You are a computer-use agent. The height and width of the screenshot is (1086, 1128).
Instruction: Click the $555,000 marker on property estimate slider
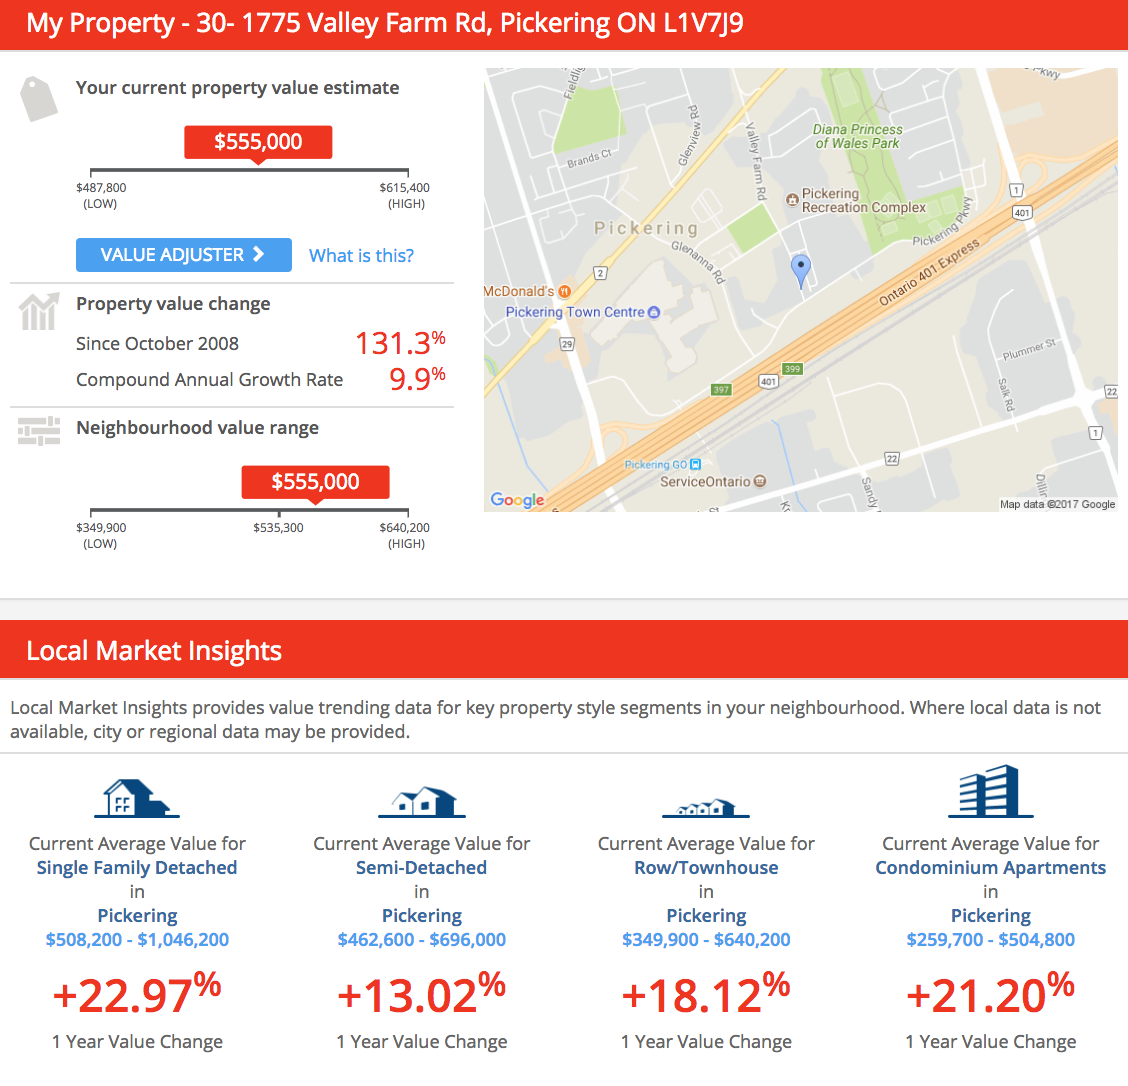(x=258, y=142)
